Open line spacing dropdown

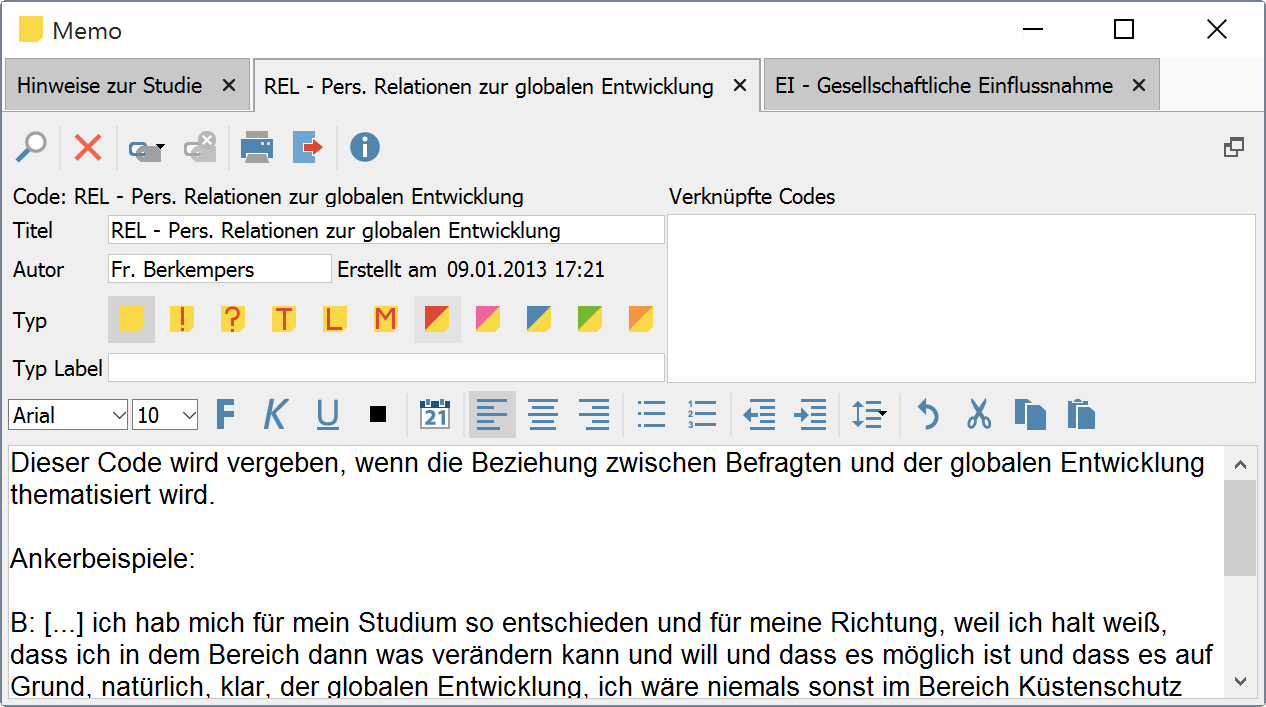tap(868, 414)
